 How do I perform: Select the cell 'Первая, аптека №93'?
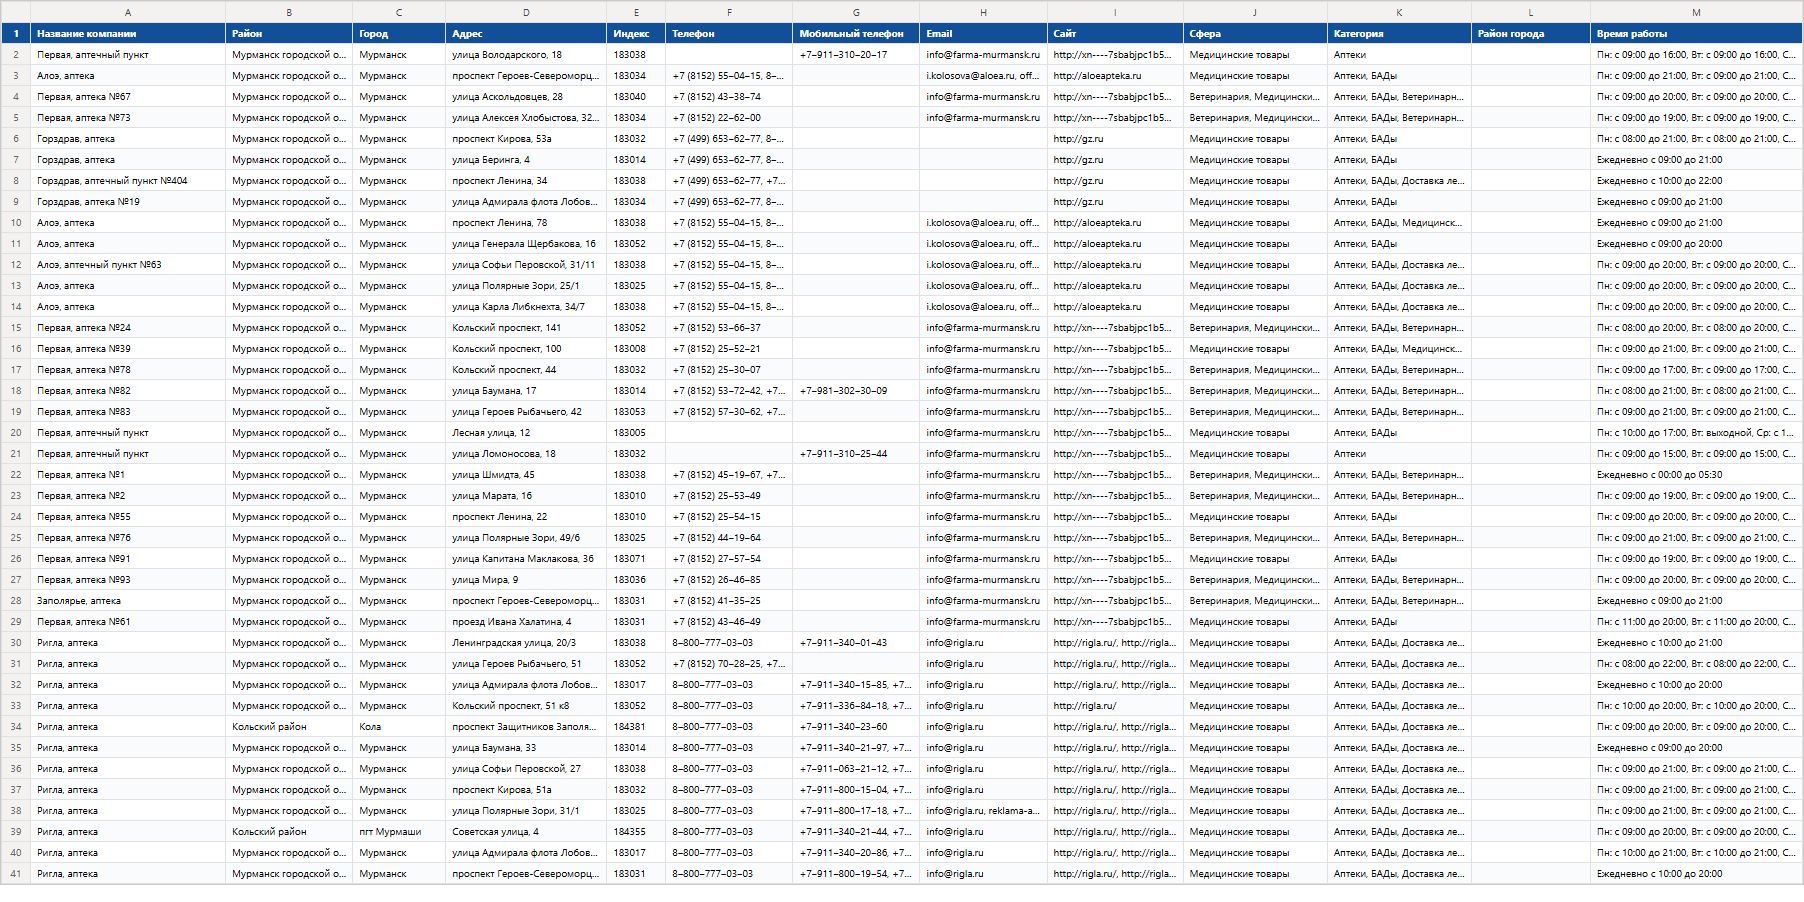(x=128, y=580)
